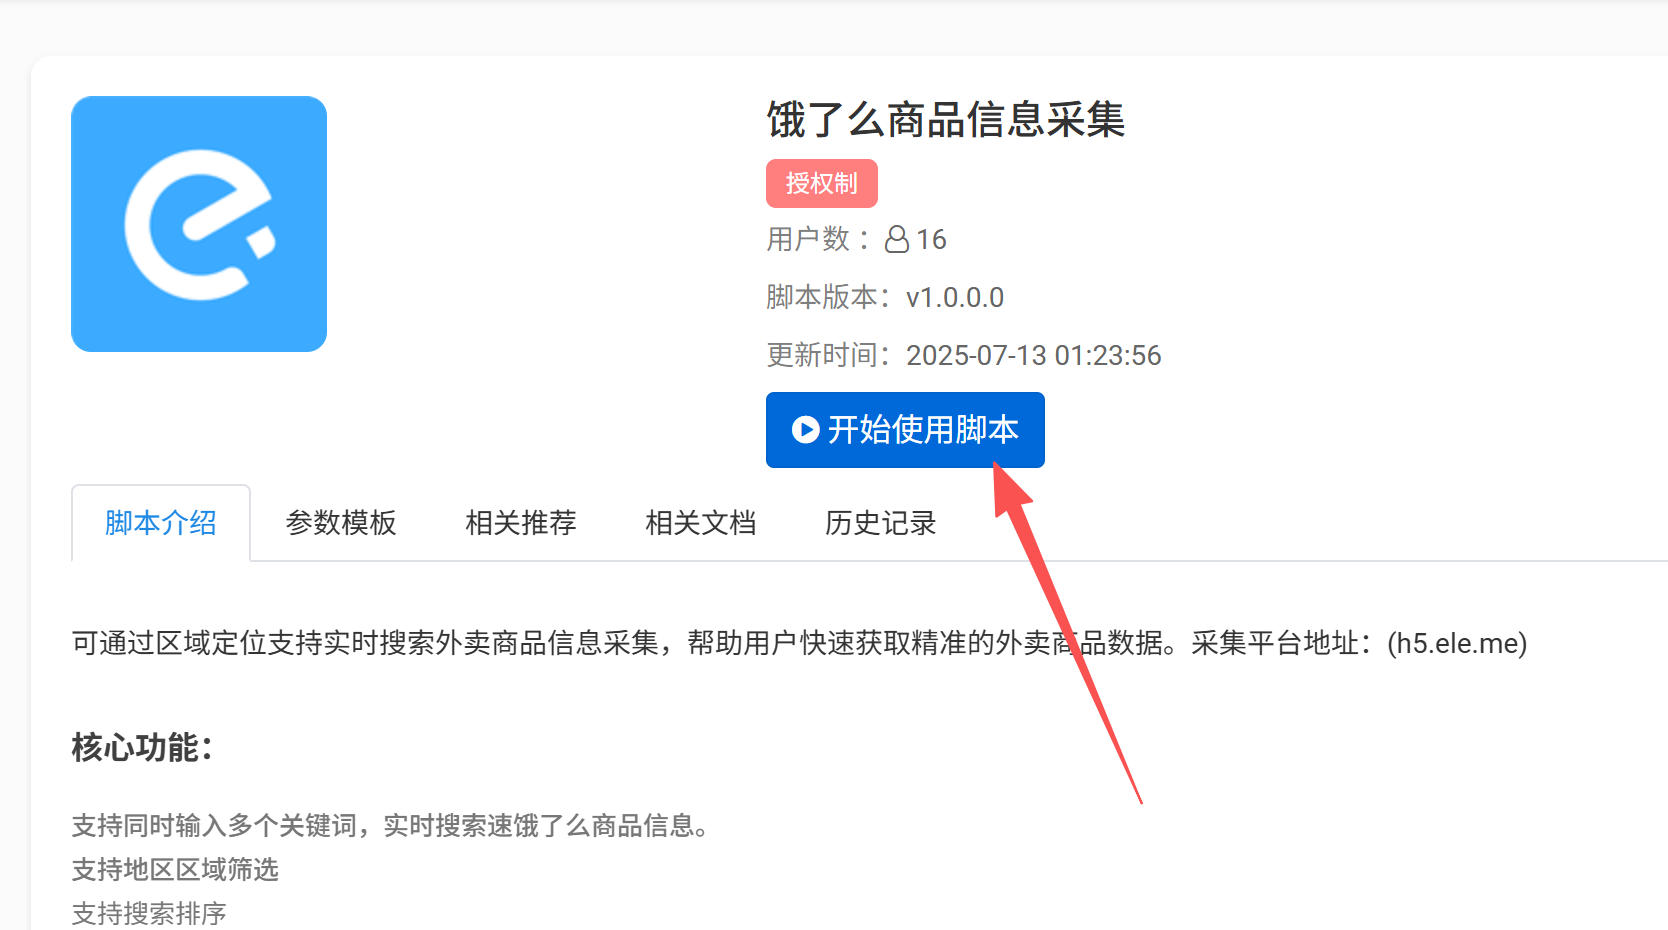Click the user icon beside count 16
The width and height of the screenshot is (1668, 930).
(897, 239)
